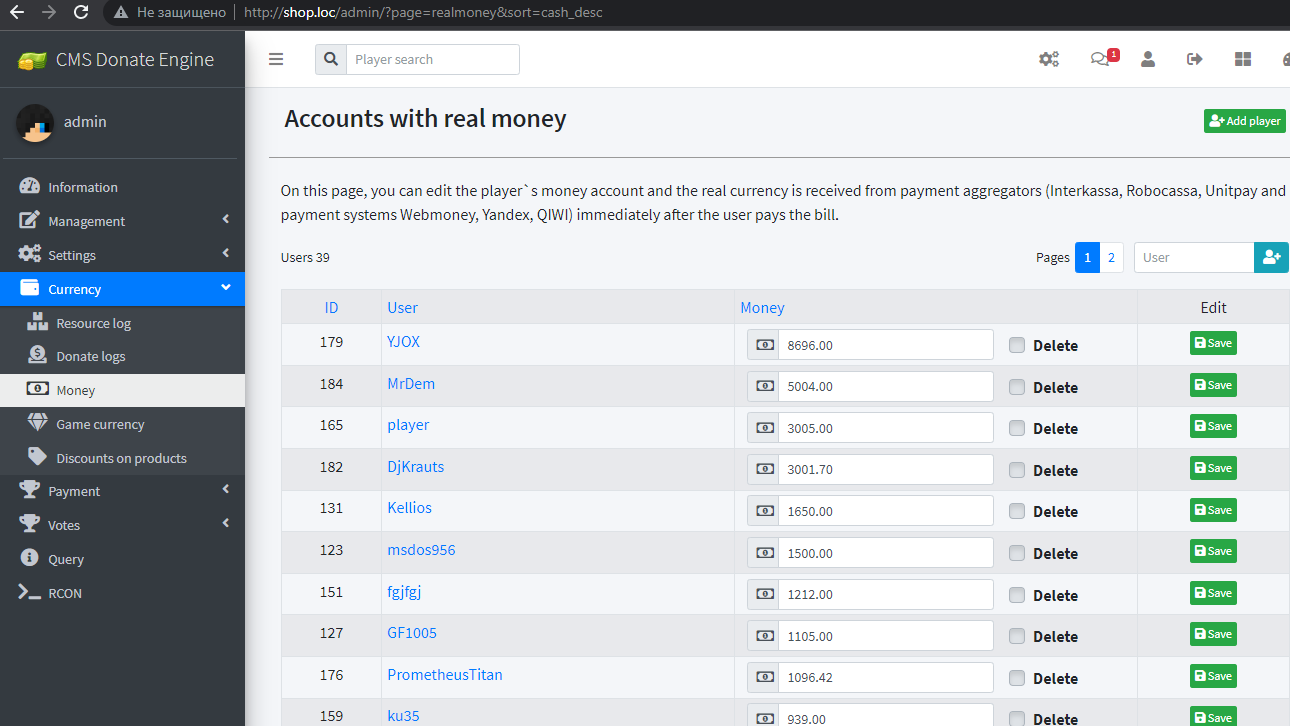The image size is (1290, 726).
Task: Open messages icon with red badge
Action: coord(1100,59)
